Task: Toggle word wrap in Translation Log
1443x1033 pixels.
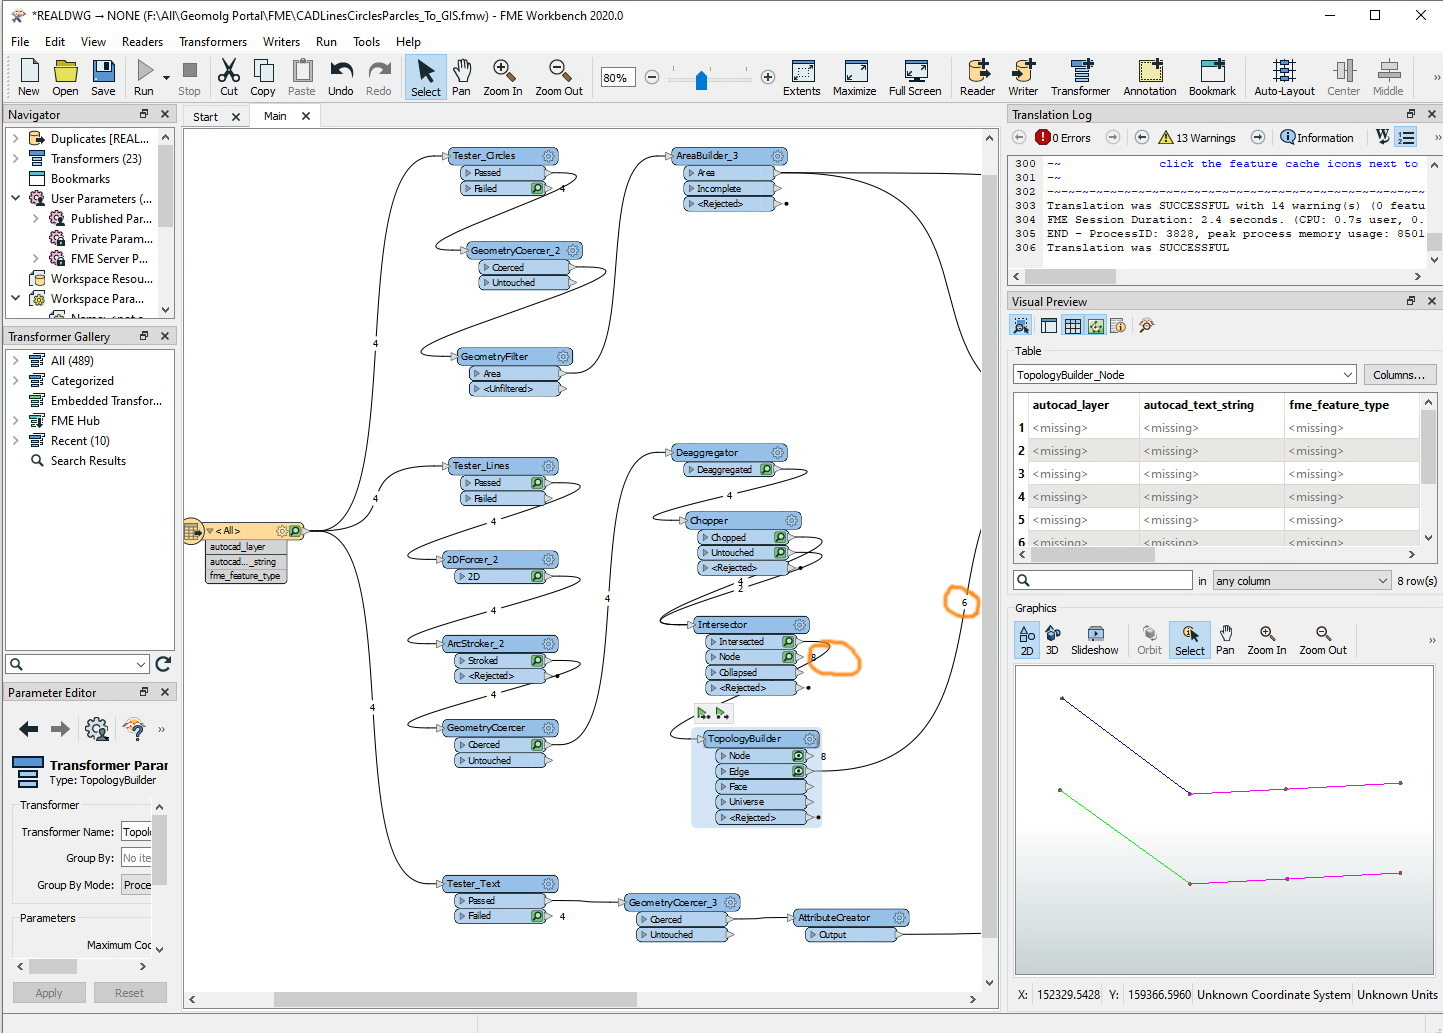Action: [1382, 137]
